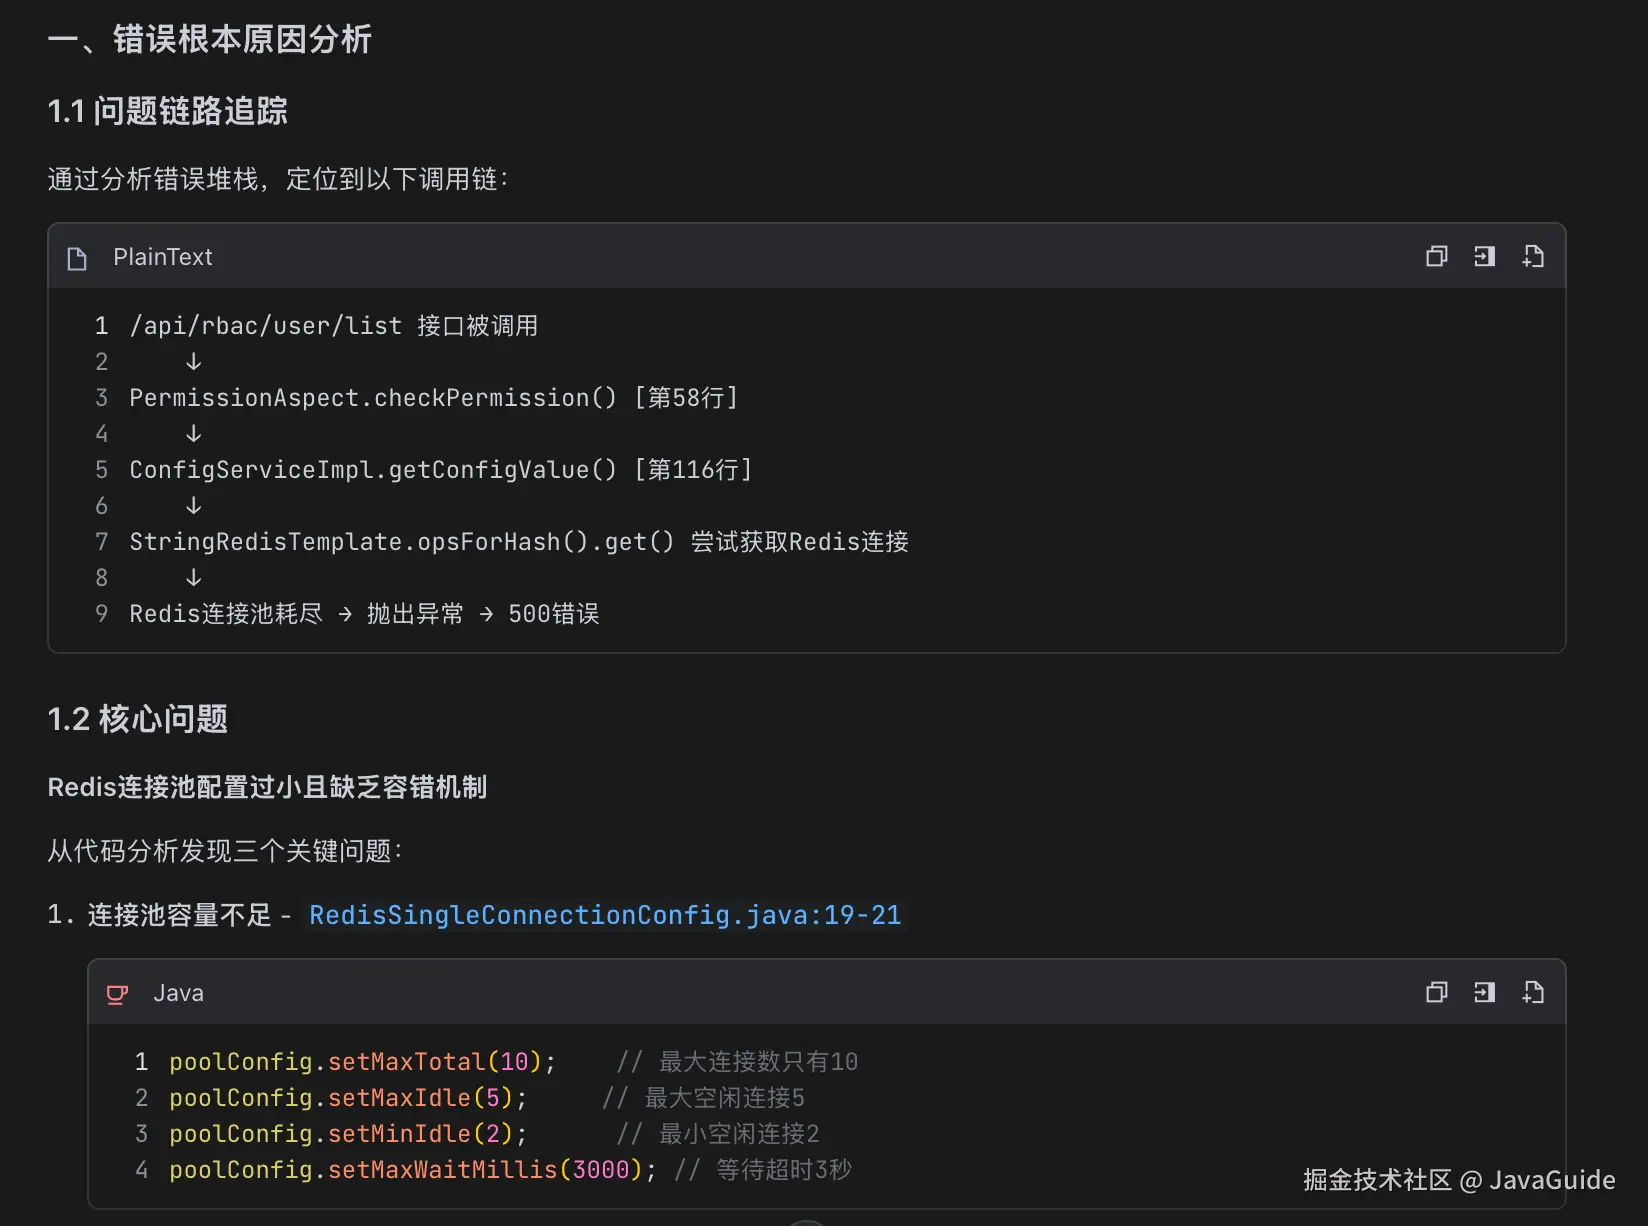Click code line Redis连接池耗尽 → 抛出异常 → 500错误
The image size is (1648, 1226).
pos(364,614)
